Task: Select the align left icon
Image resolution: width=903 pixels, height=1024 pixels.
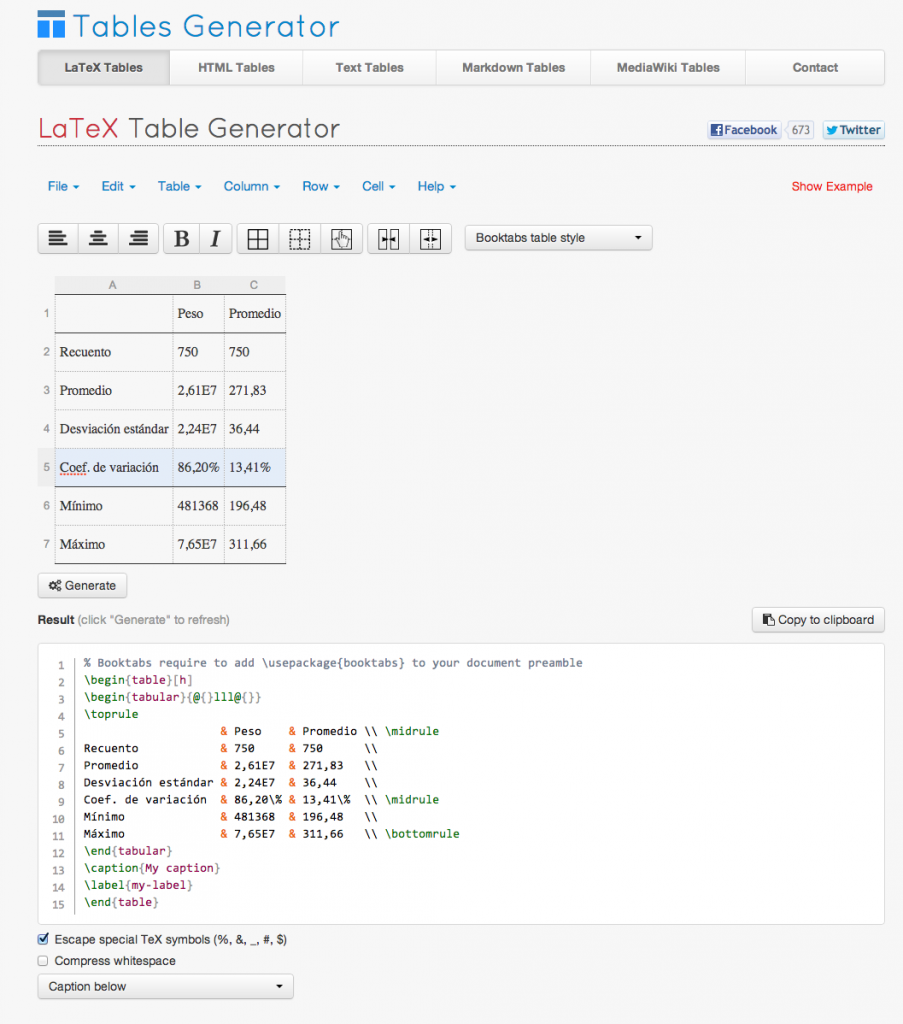Action: (57, 238)
